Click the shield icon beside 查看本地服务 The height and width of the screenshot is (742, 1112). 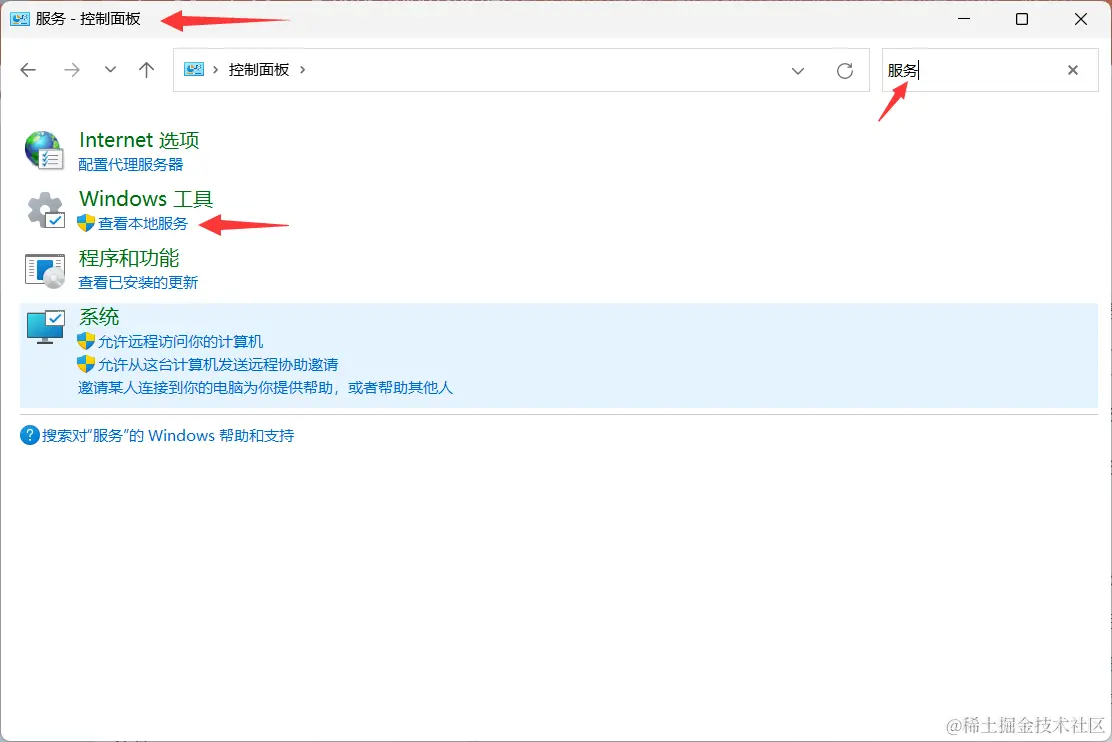pyautogui.click(x=83, y=223)
